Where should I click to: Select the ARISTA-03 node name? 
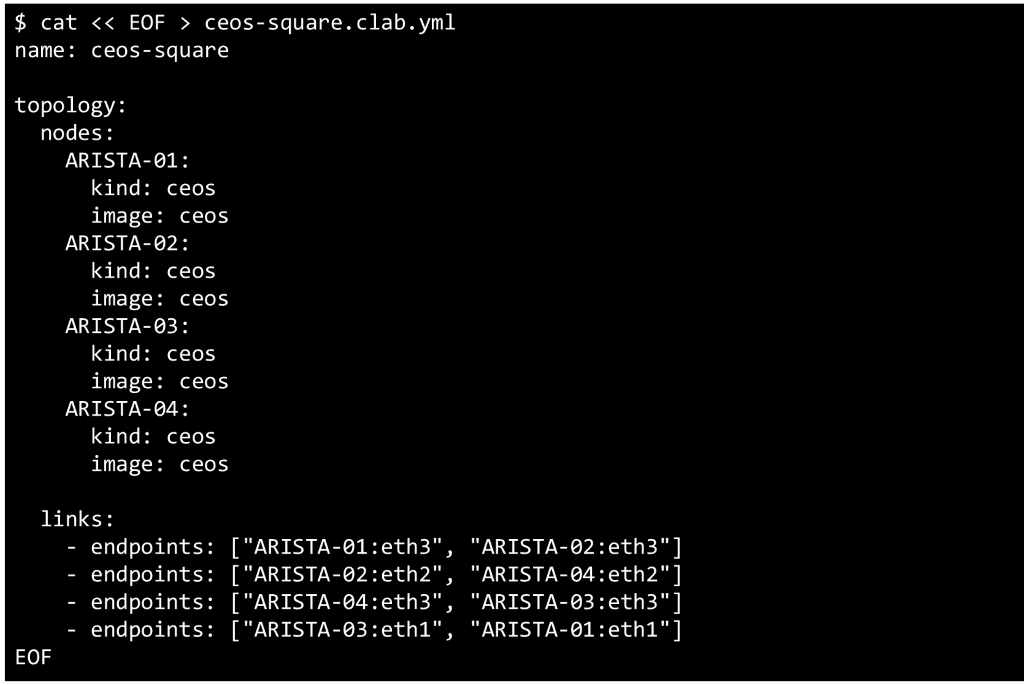(x=127, y=326)
